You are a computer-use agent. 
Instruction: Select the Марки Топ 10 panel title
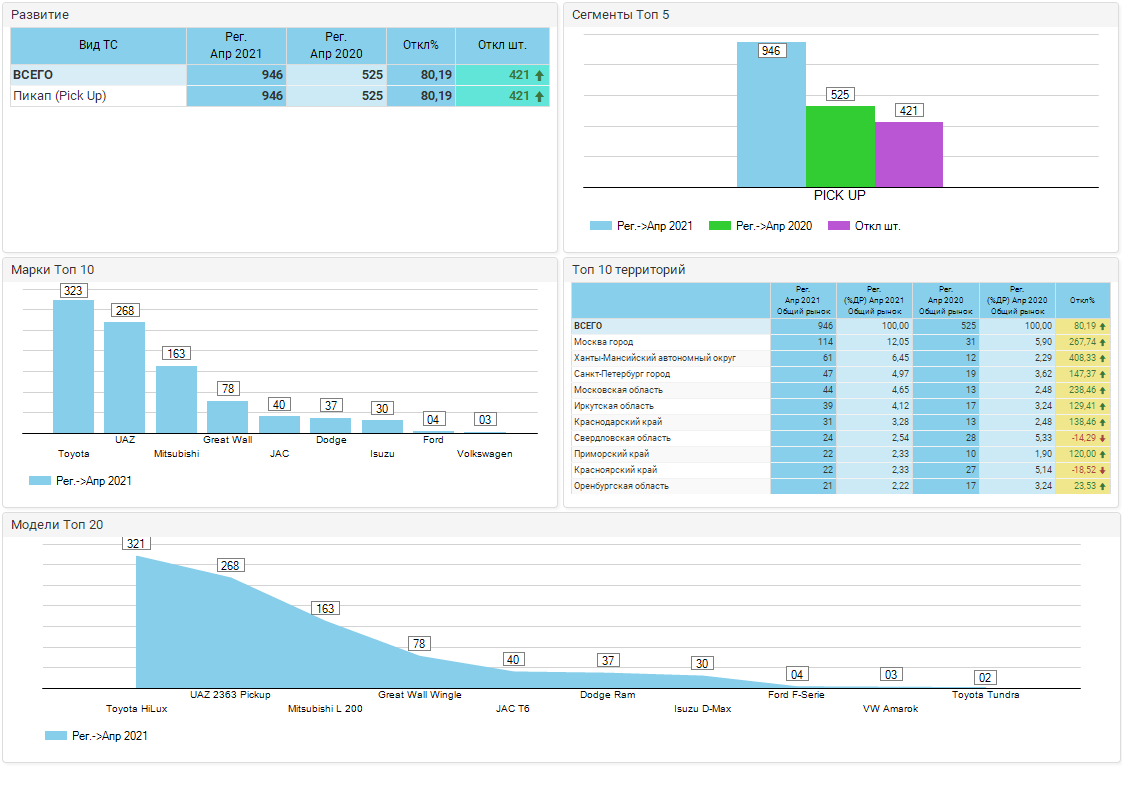(53, 270)
